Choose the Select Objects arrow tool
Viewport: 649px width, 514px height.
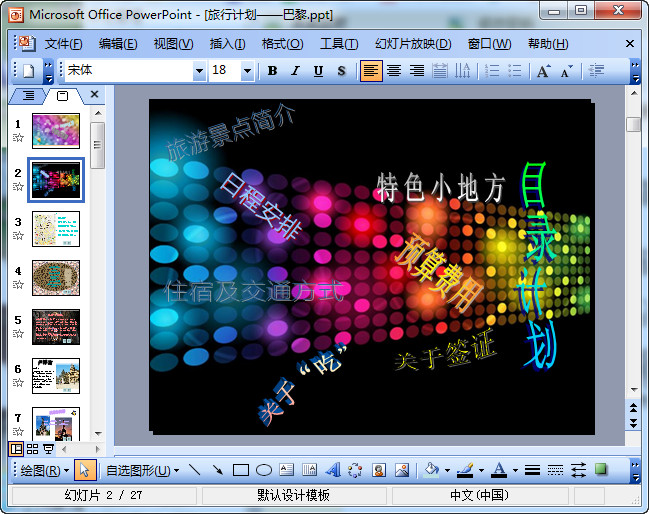point(85,470)
